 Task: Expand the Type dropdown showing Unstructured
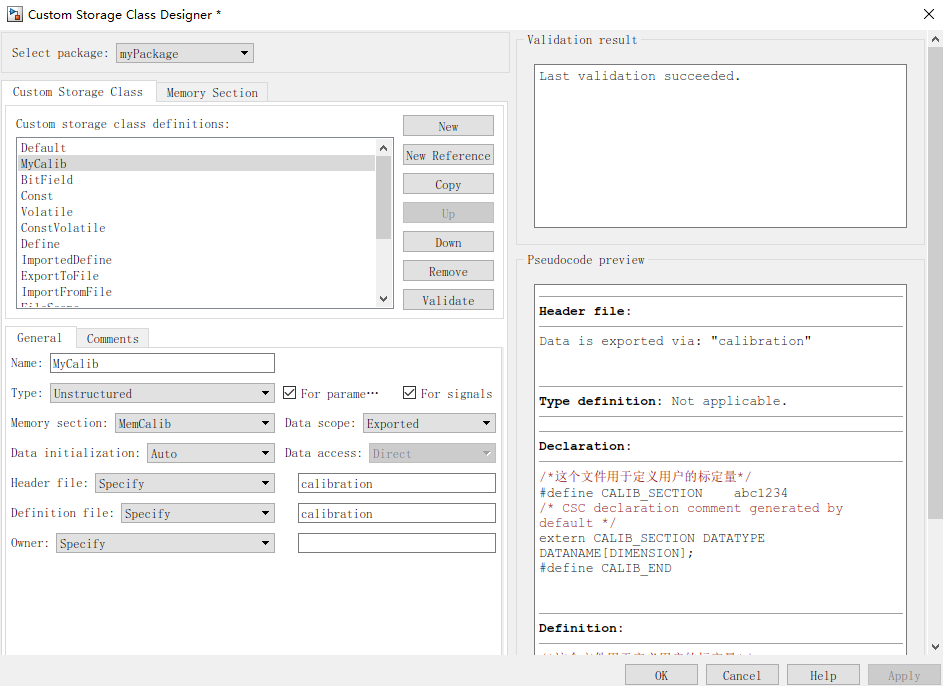click(162, 393)
